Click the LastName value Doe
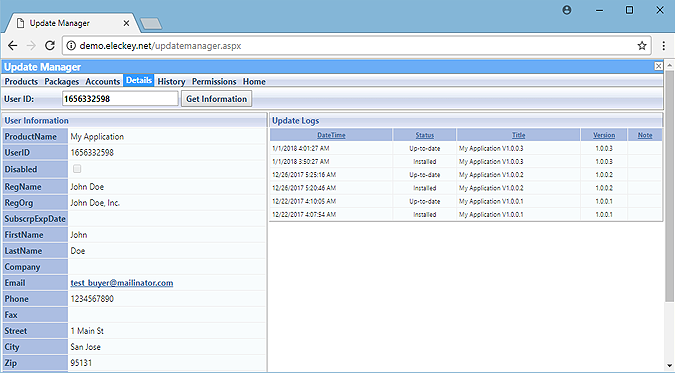Viewport: 675px width, 373px height. coord(78,251)
